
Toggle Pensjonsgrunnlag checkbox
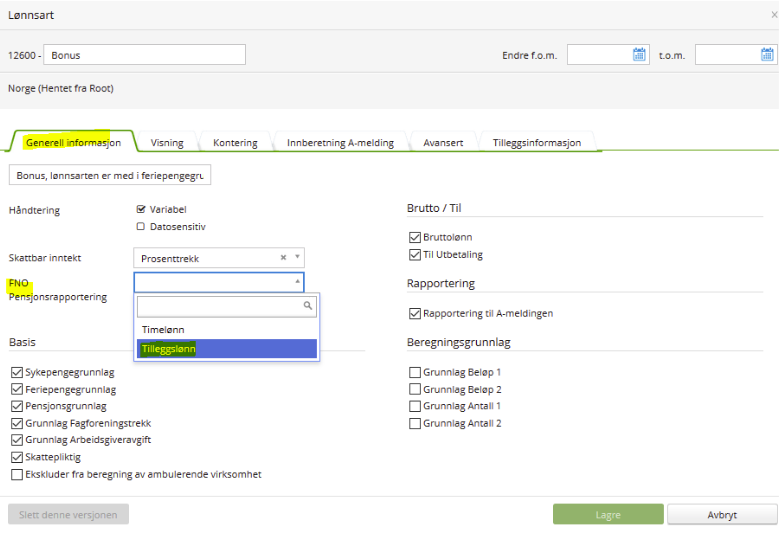[x=17, y=406]
